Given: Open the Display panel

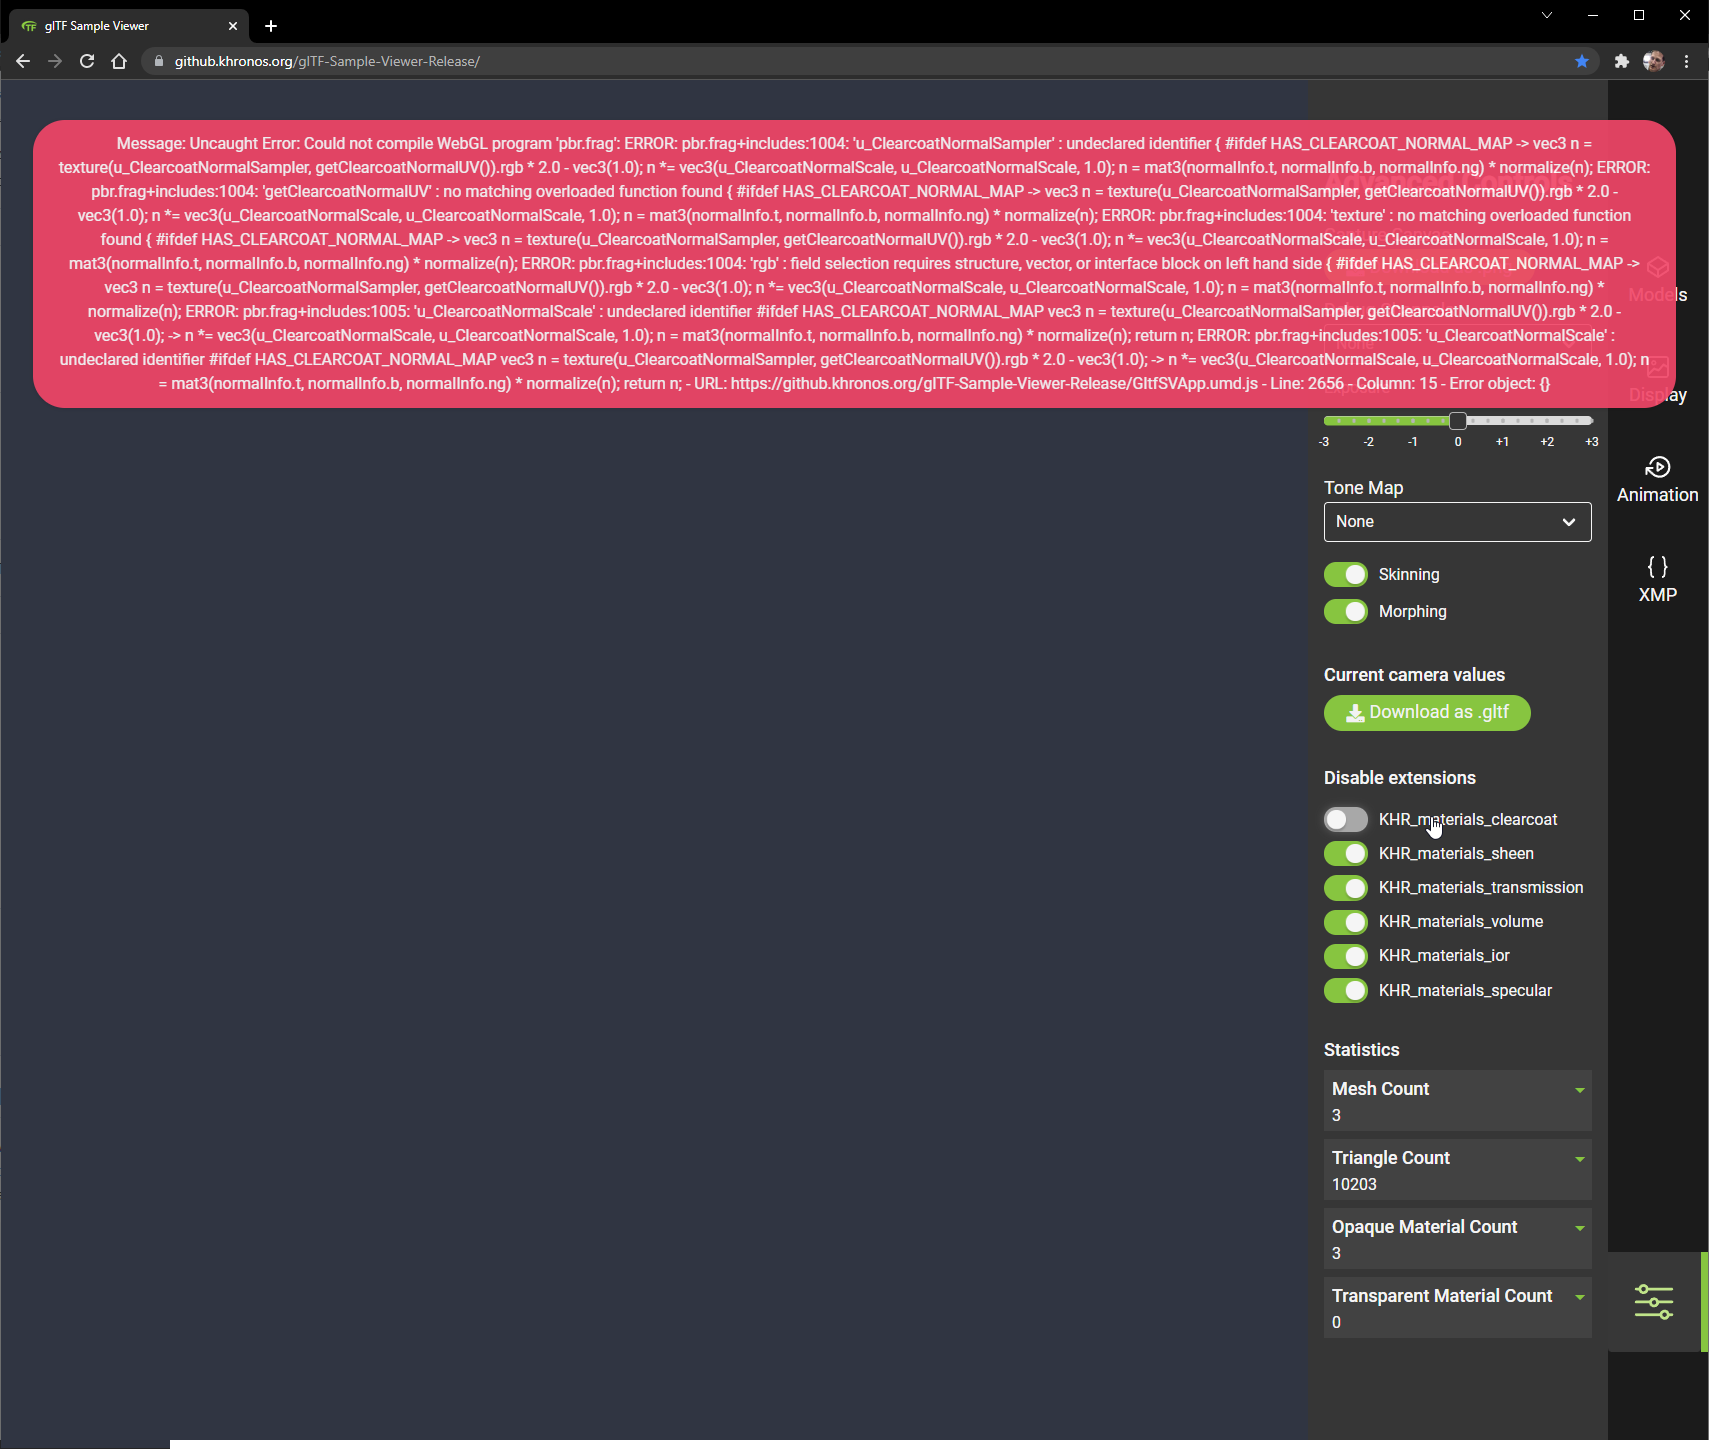Looking at the screenshot, I should (1656, 378).
